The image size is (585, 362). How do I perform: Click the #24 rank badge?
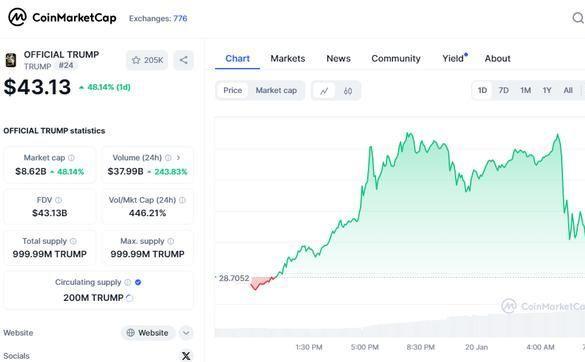[x=66, y=66]
